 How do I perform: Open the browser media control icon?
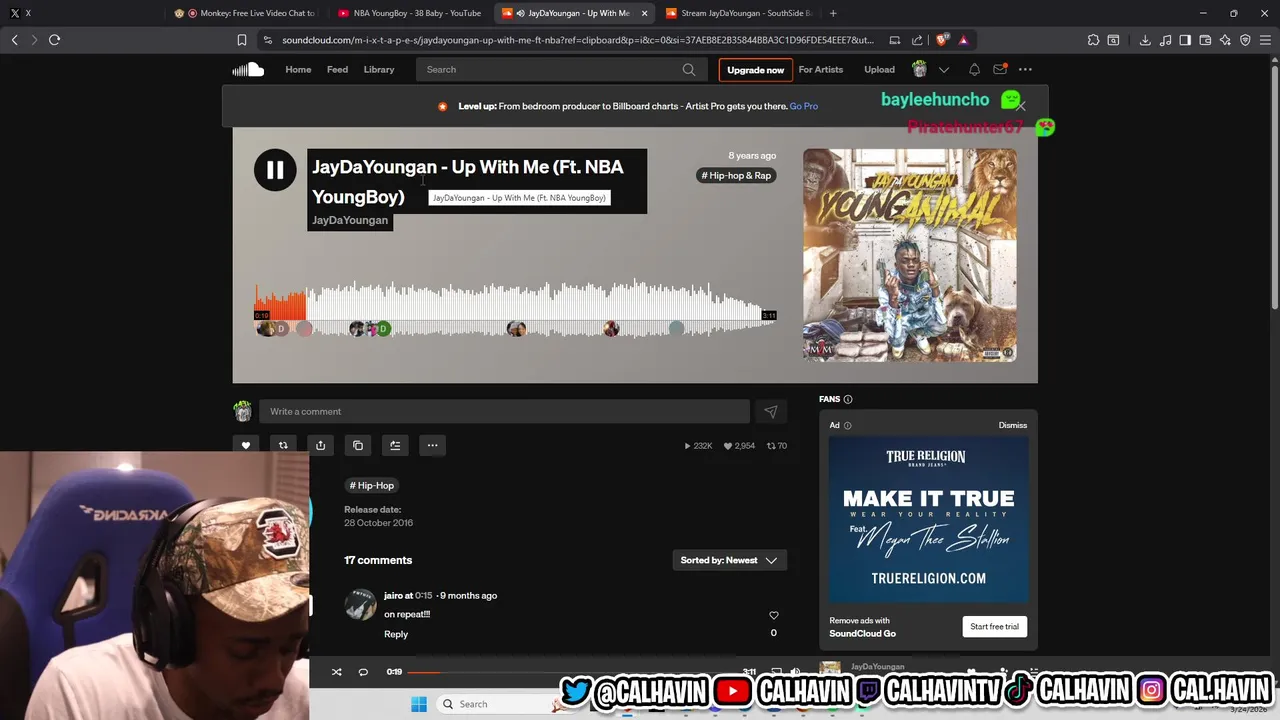tap(1165, 40)
